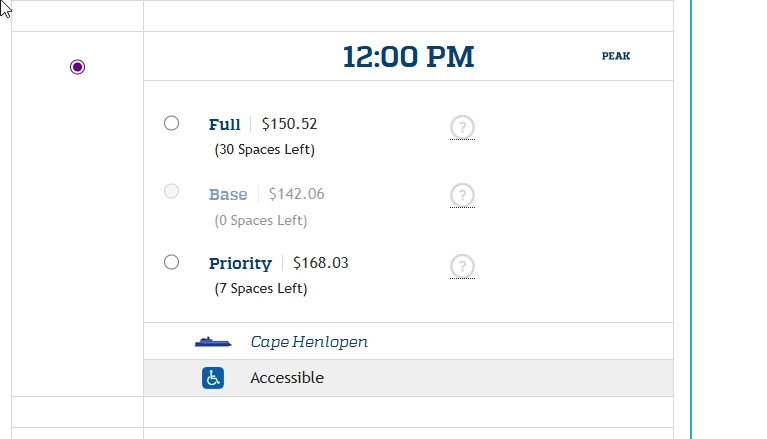Click the "7 Spaces Left" text
The width and height of the screenshot is (767, 439).
(x=261, y=289)
